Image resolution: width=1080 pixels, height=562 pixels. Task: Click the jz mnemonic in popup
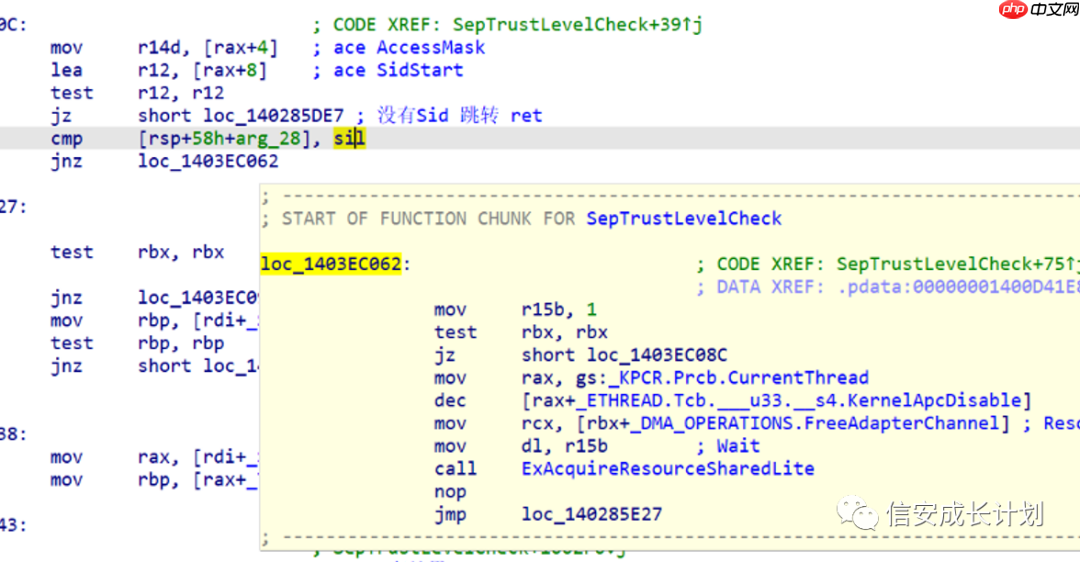click(444, 355)
